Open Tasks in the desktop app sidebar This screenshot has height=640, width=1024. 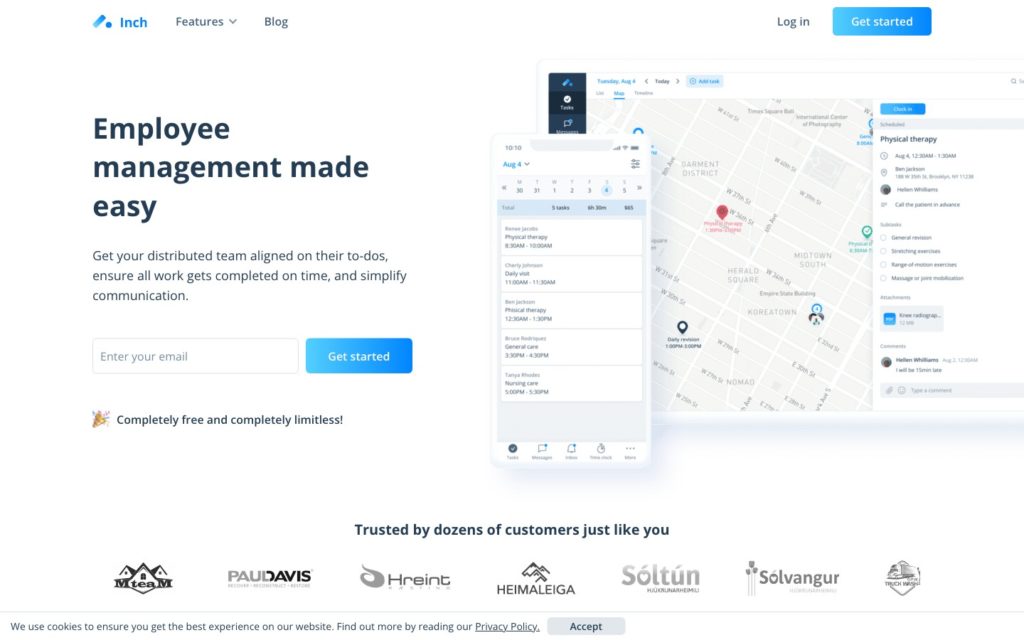[x=567, y=103]
